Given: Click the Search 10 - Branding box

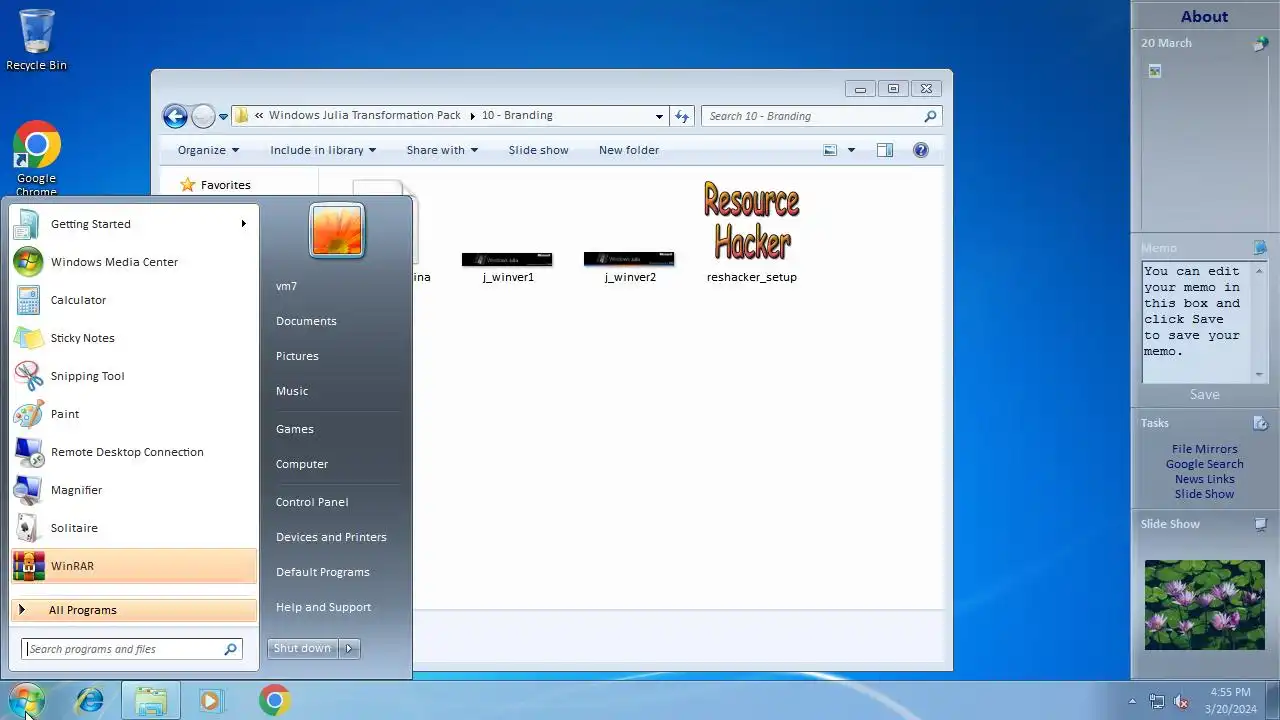Looking at the screenshot, I should click(821, 116).
